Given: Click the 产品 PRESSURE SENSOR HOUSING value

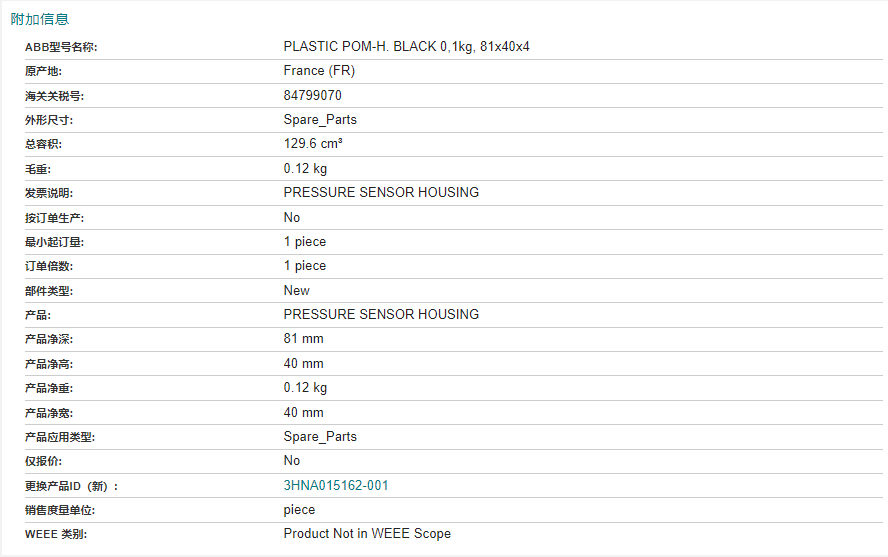Looking at the screenshot, I should click(x=381, y=314).
